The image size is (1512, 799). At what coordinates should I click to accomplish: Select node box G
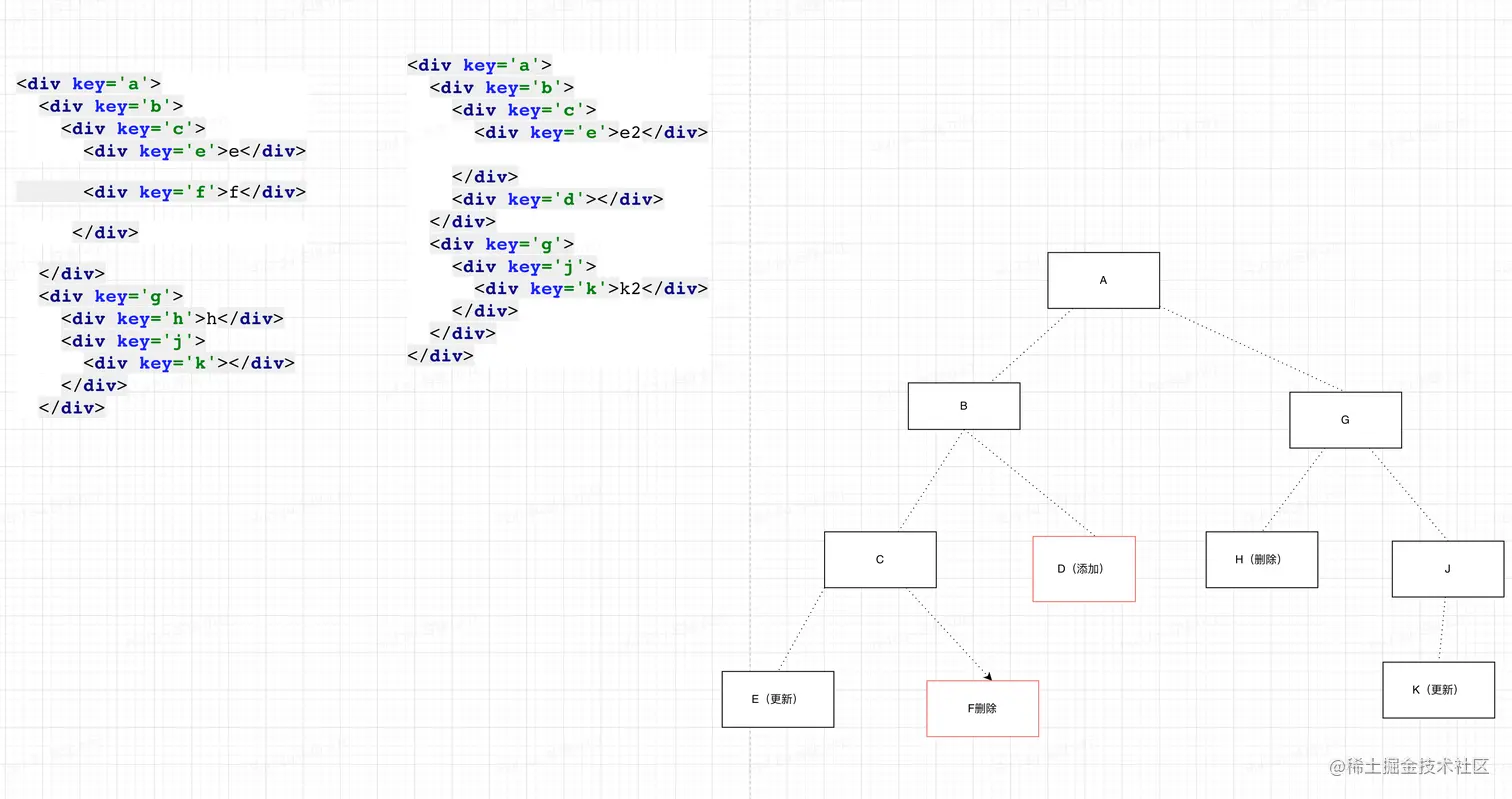pyautogui.click(x=1345, y=420)
